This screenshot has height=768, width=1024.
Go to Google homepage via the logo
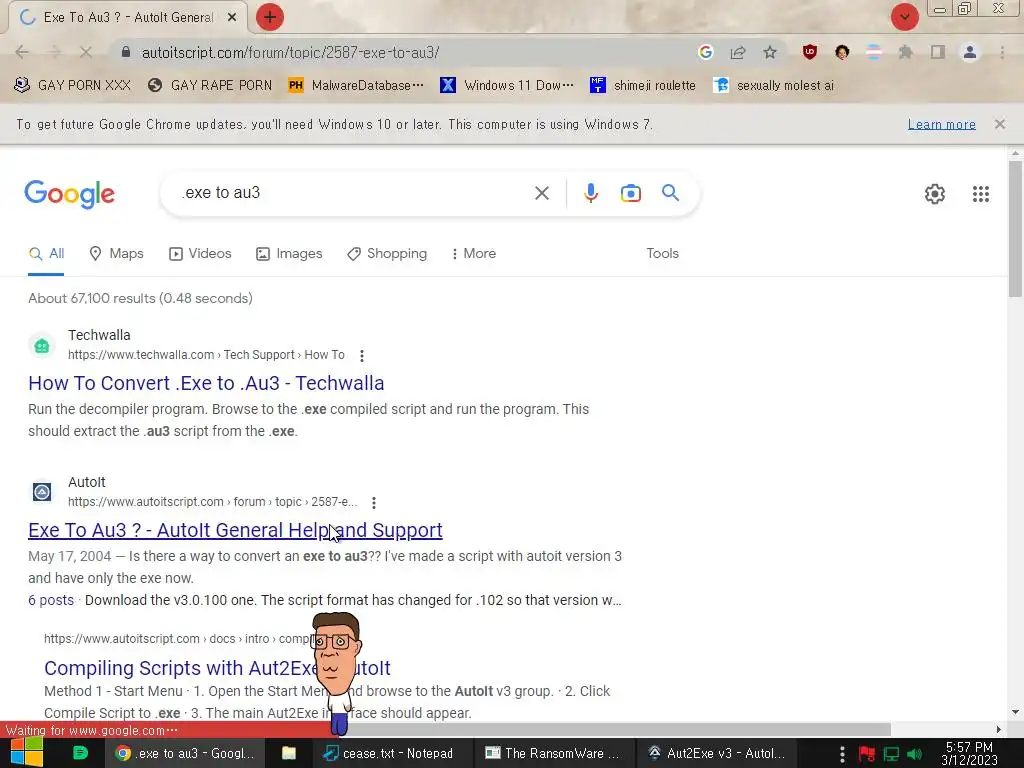coord(70,194)
